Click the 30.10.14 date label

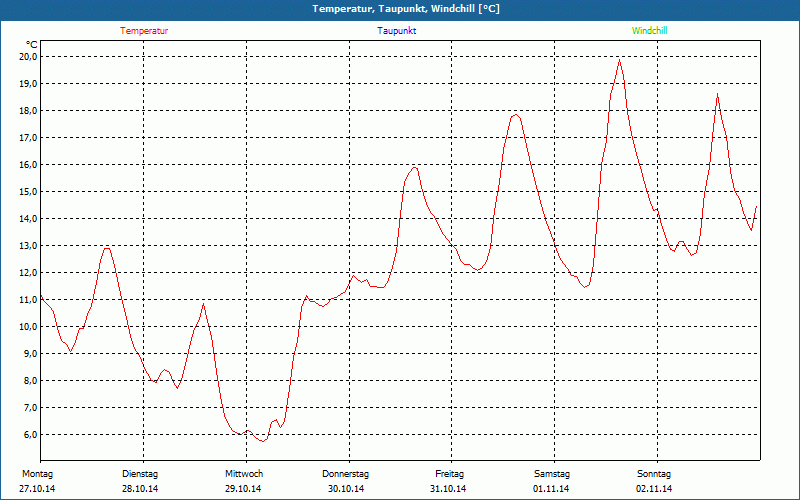(x=346, y=489)
